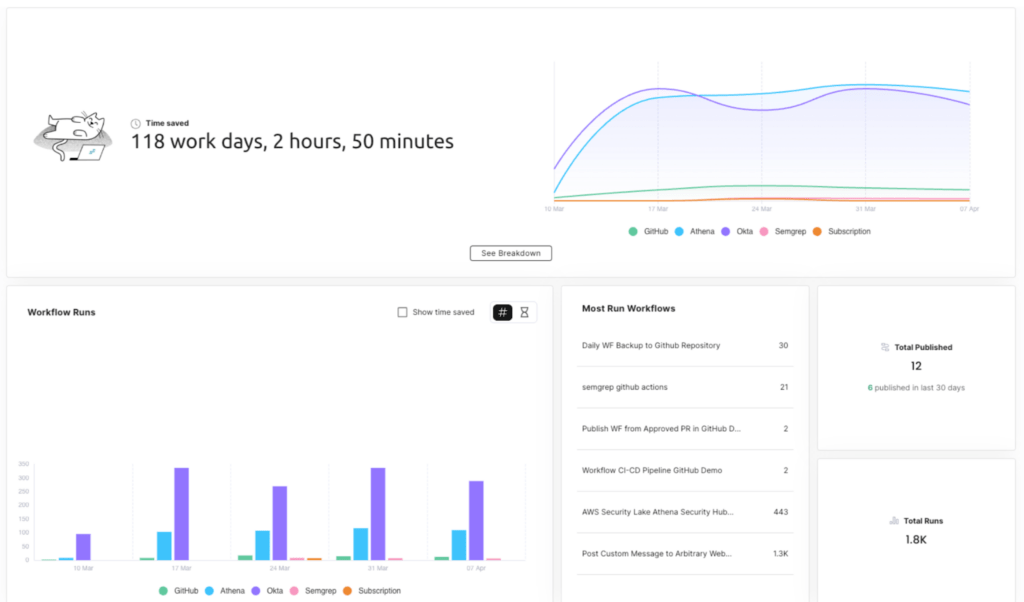Click the clock icon beside Time saved
Image resolution: width=1024 pixels, height=602 pixels.
136,124
